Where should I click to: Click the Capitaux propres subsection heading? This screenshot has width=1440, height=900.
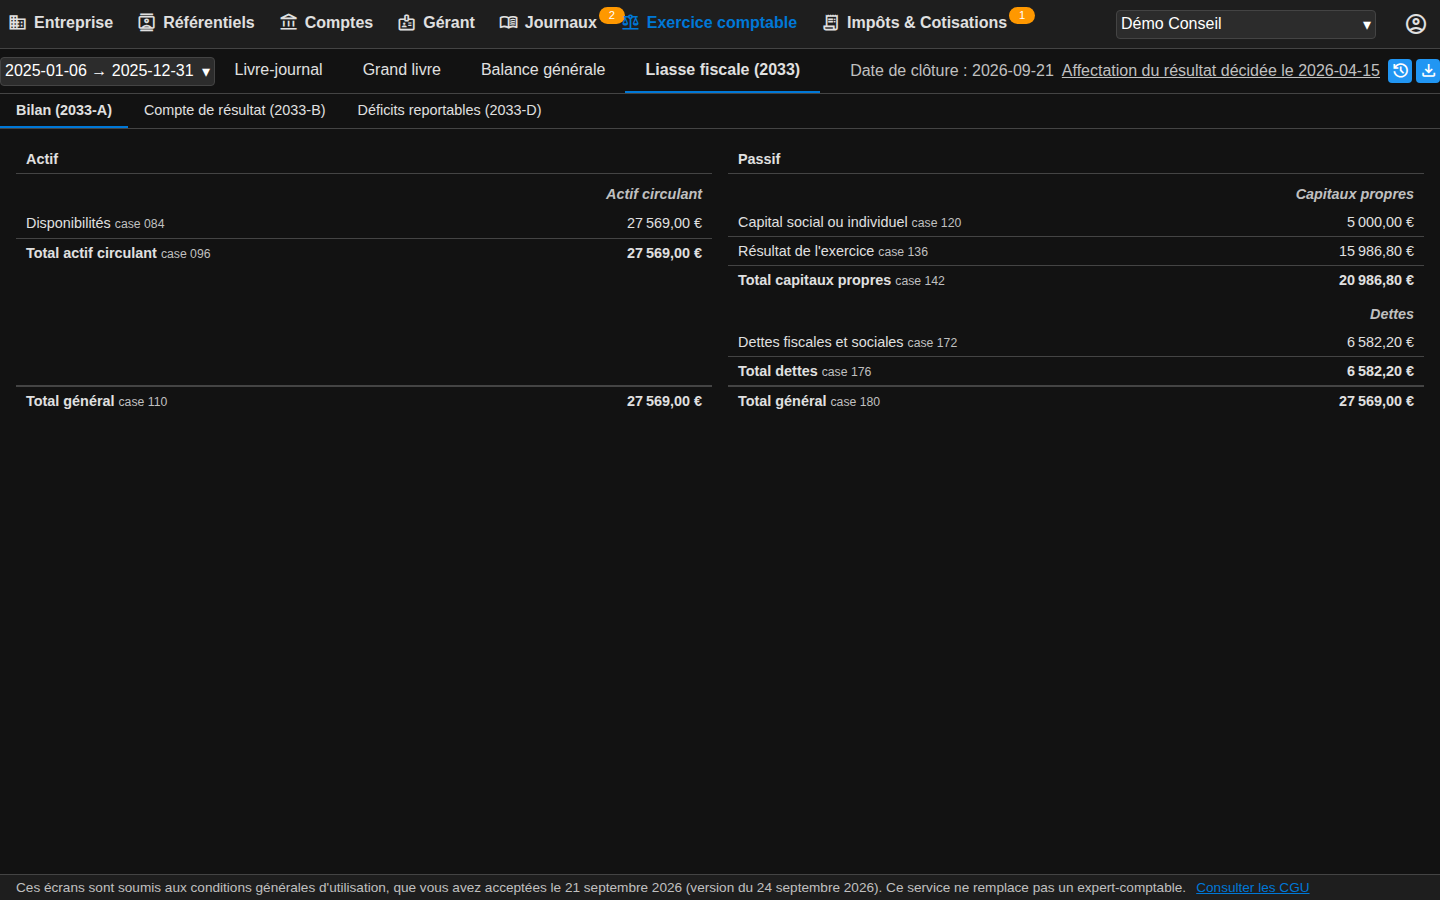click(1354, 194)
